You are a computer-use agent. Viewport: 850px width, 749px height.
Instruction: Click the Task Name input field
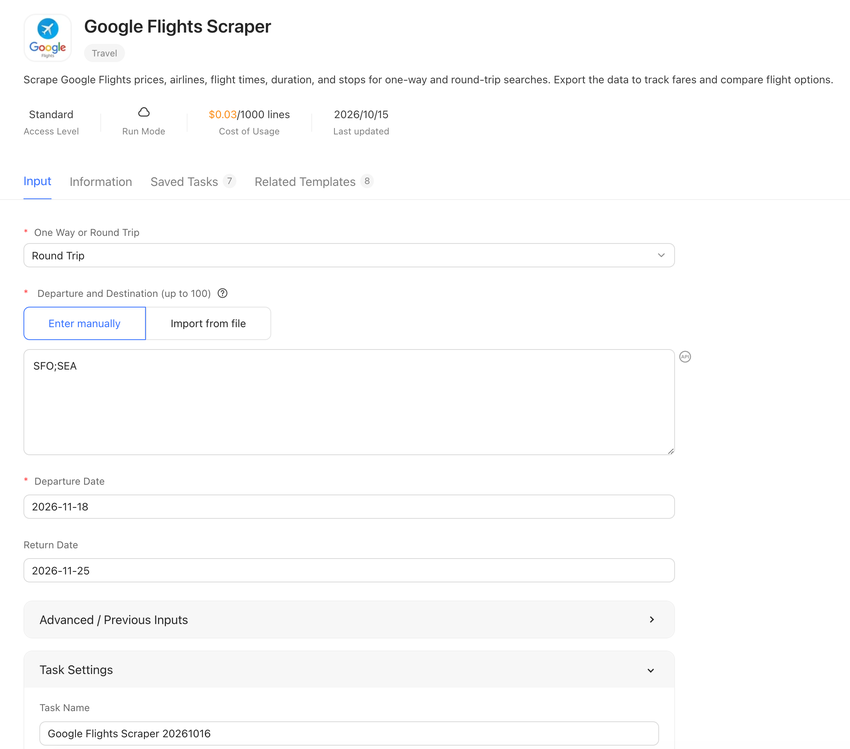[x=349, y=733]
